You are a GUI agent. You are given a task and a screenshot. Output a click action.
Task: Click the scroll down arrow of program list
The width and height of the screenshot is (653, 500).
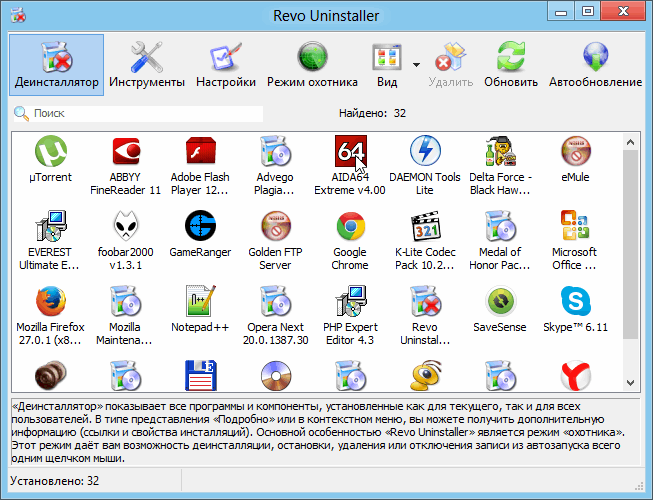point(631,383)
